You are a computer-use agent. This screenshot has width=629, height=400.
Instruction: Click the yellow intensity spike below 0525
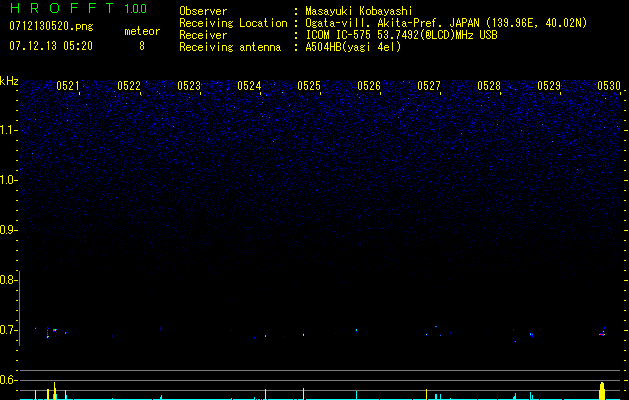(x=303, y=394)
